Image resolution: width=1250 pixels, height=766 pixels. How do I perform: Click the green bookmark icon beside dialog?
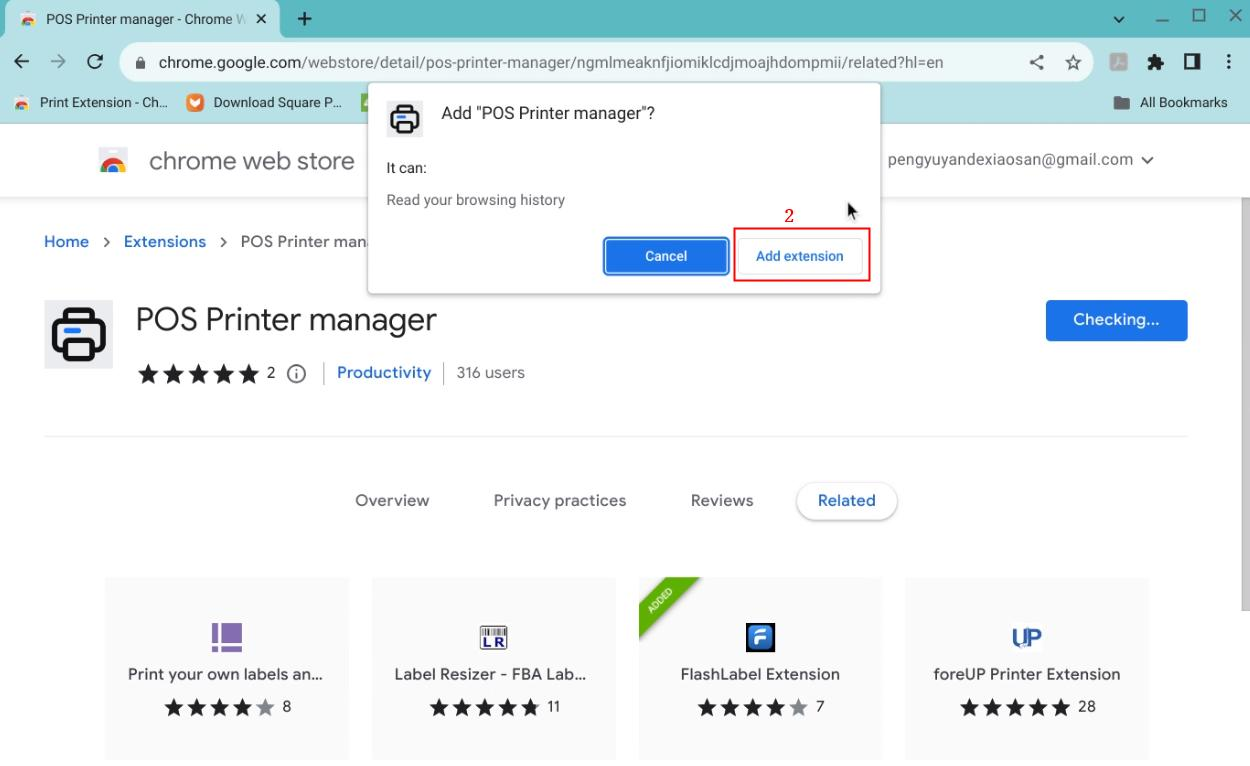366,102
